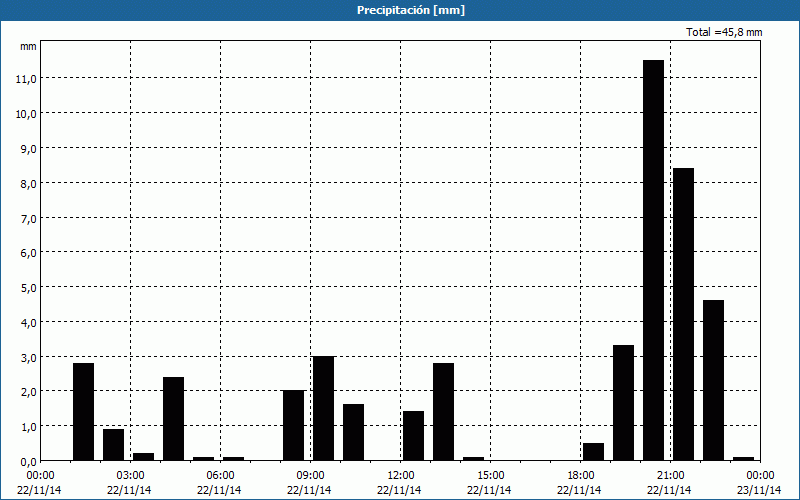The image size is (800, 500).
Task: Click the 00:00 label above 23/11/14
Action: pyautogui.click(x=760, y=476)
